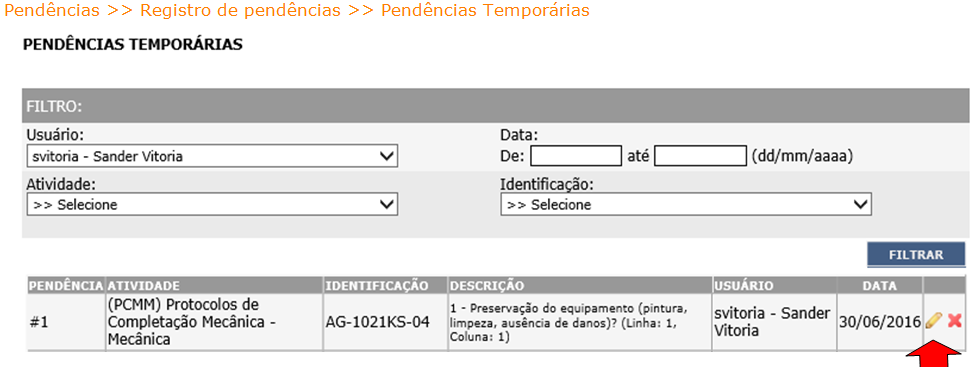Expand the Atividade selection list
Screen dimensions: 978x367
click(x=212, y=205)
